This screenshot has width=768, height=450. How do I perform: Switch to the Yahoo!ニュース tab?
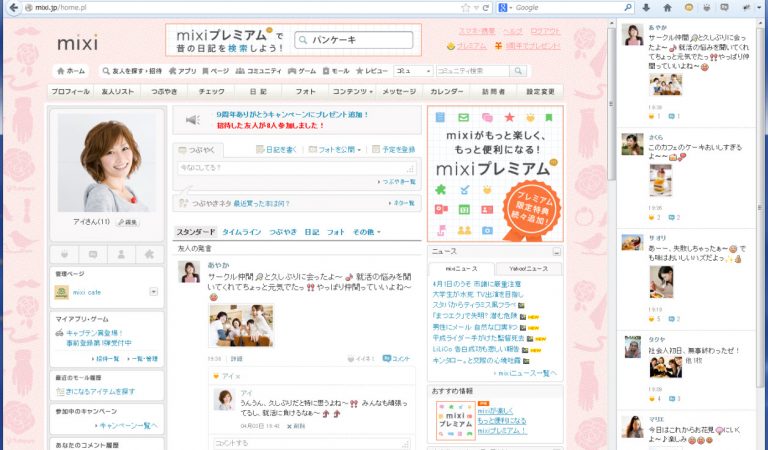tap(528, 269)
